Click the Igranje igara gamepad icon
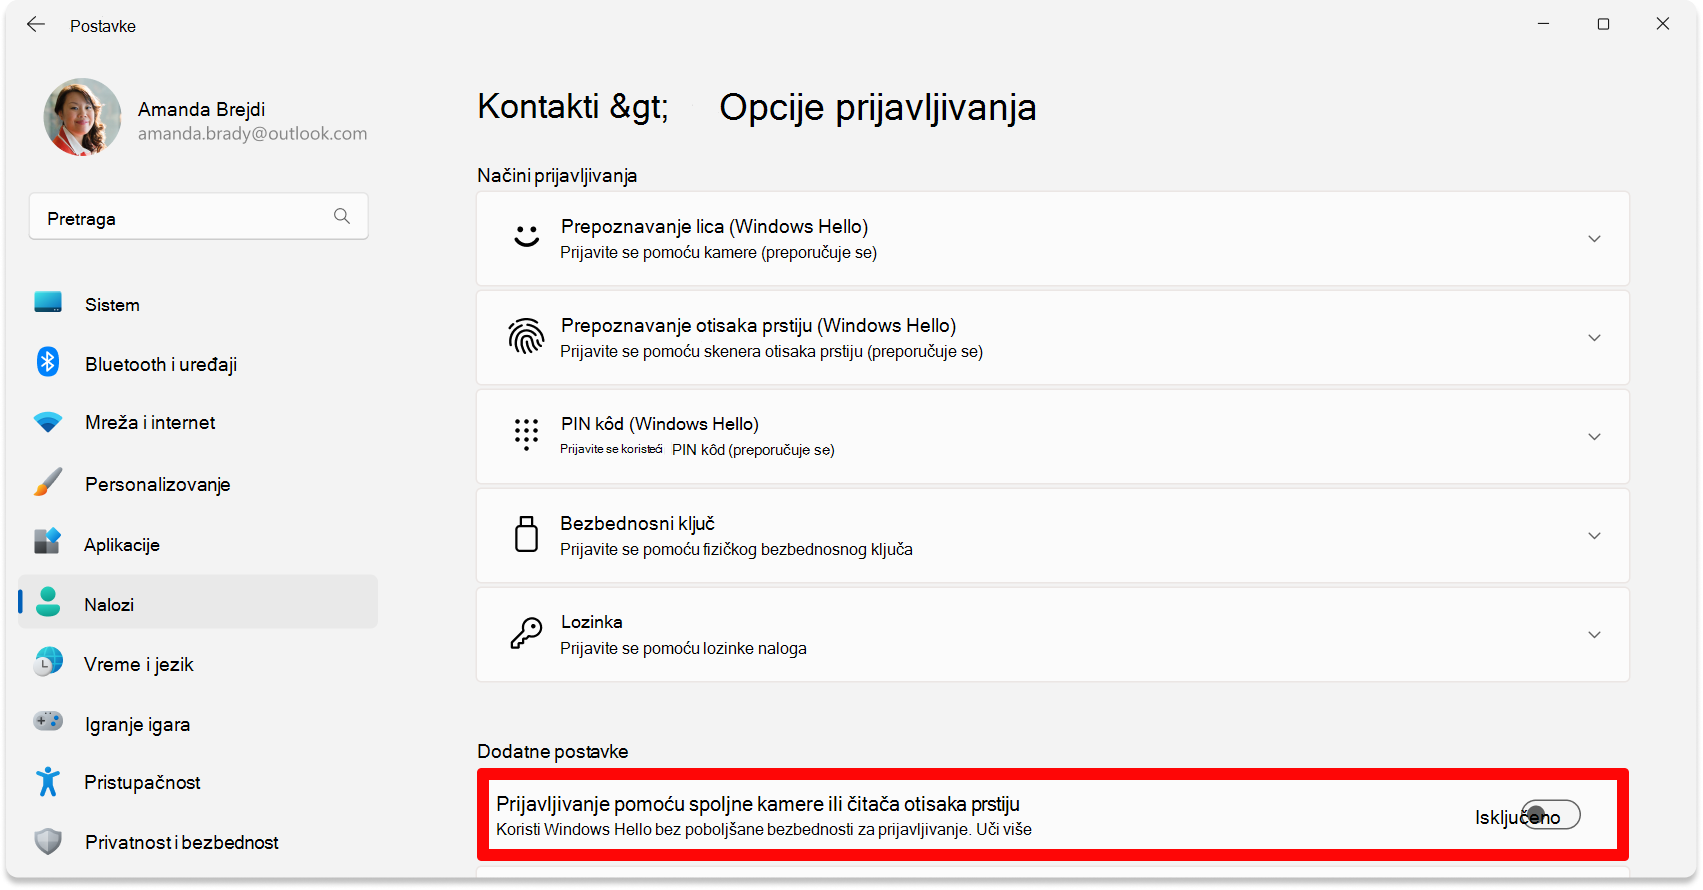The image size is (1703, 890). [x=48, y=721]
